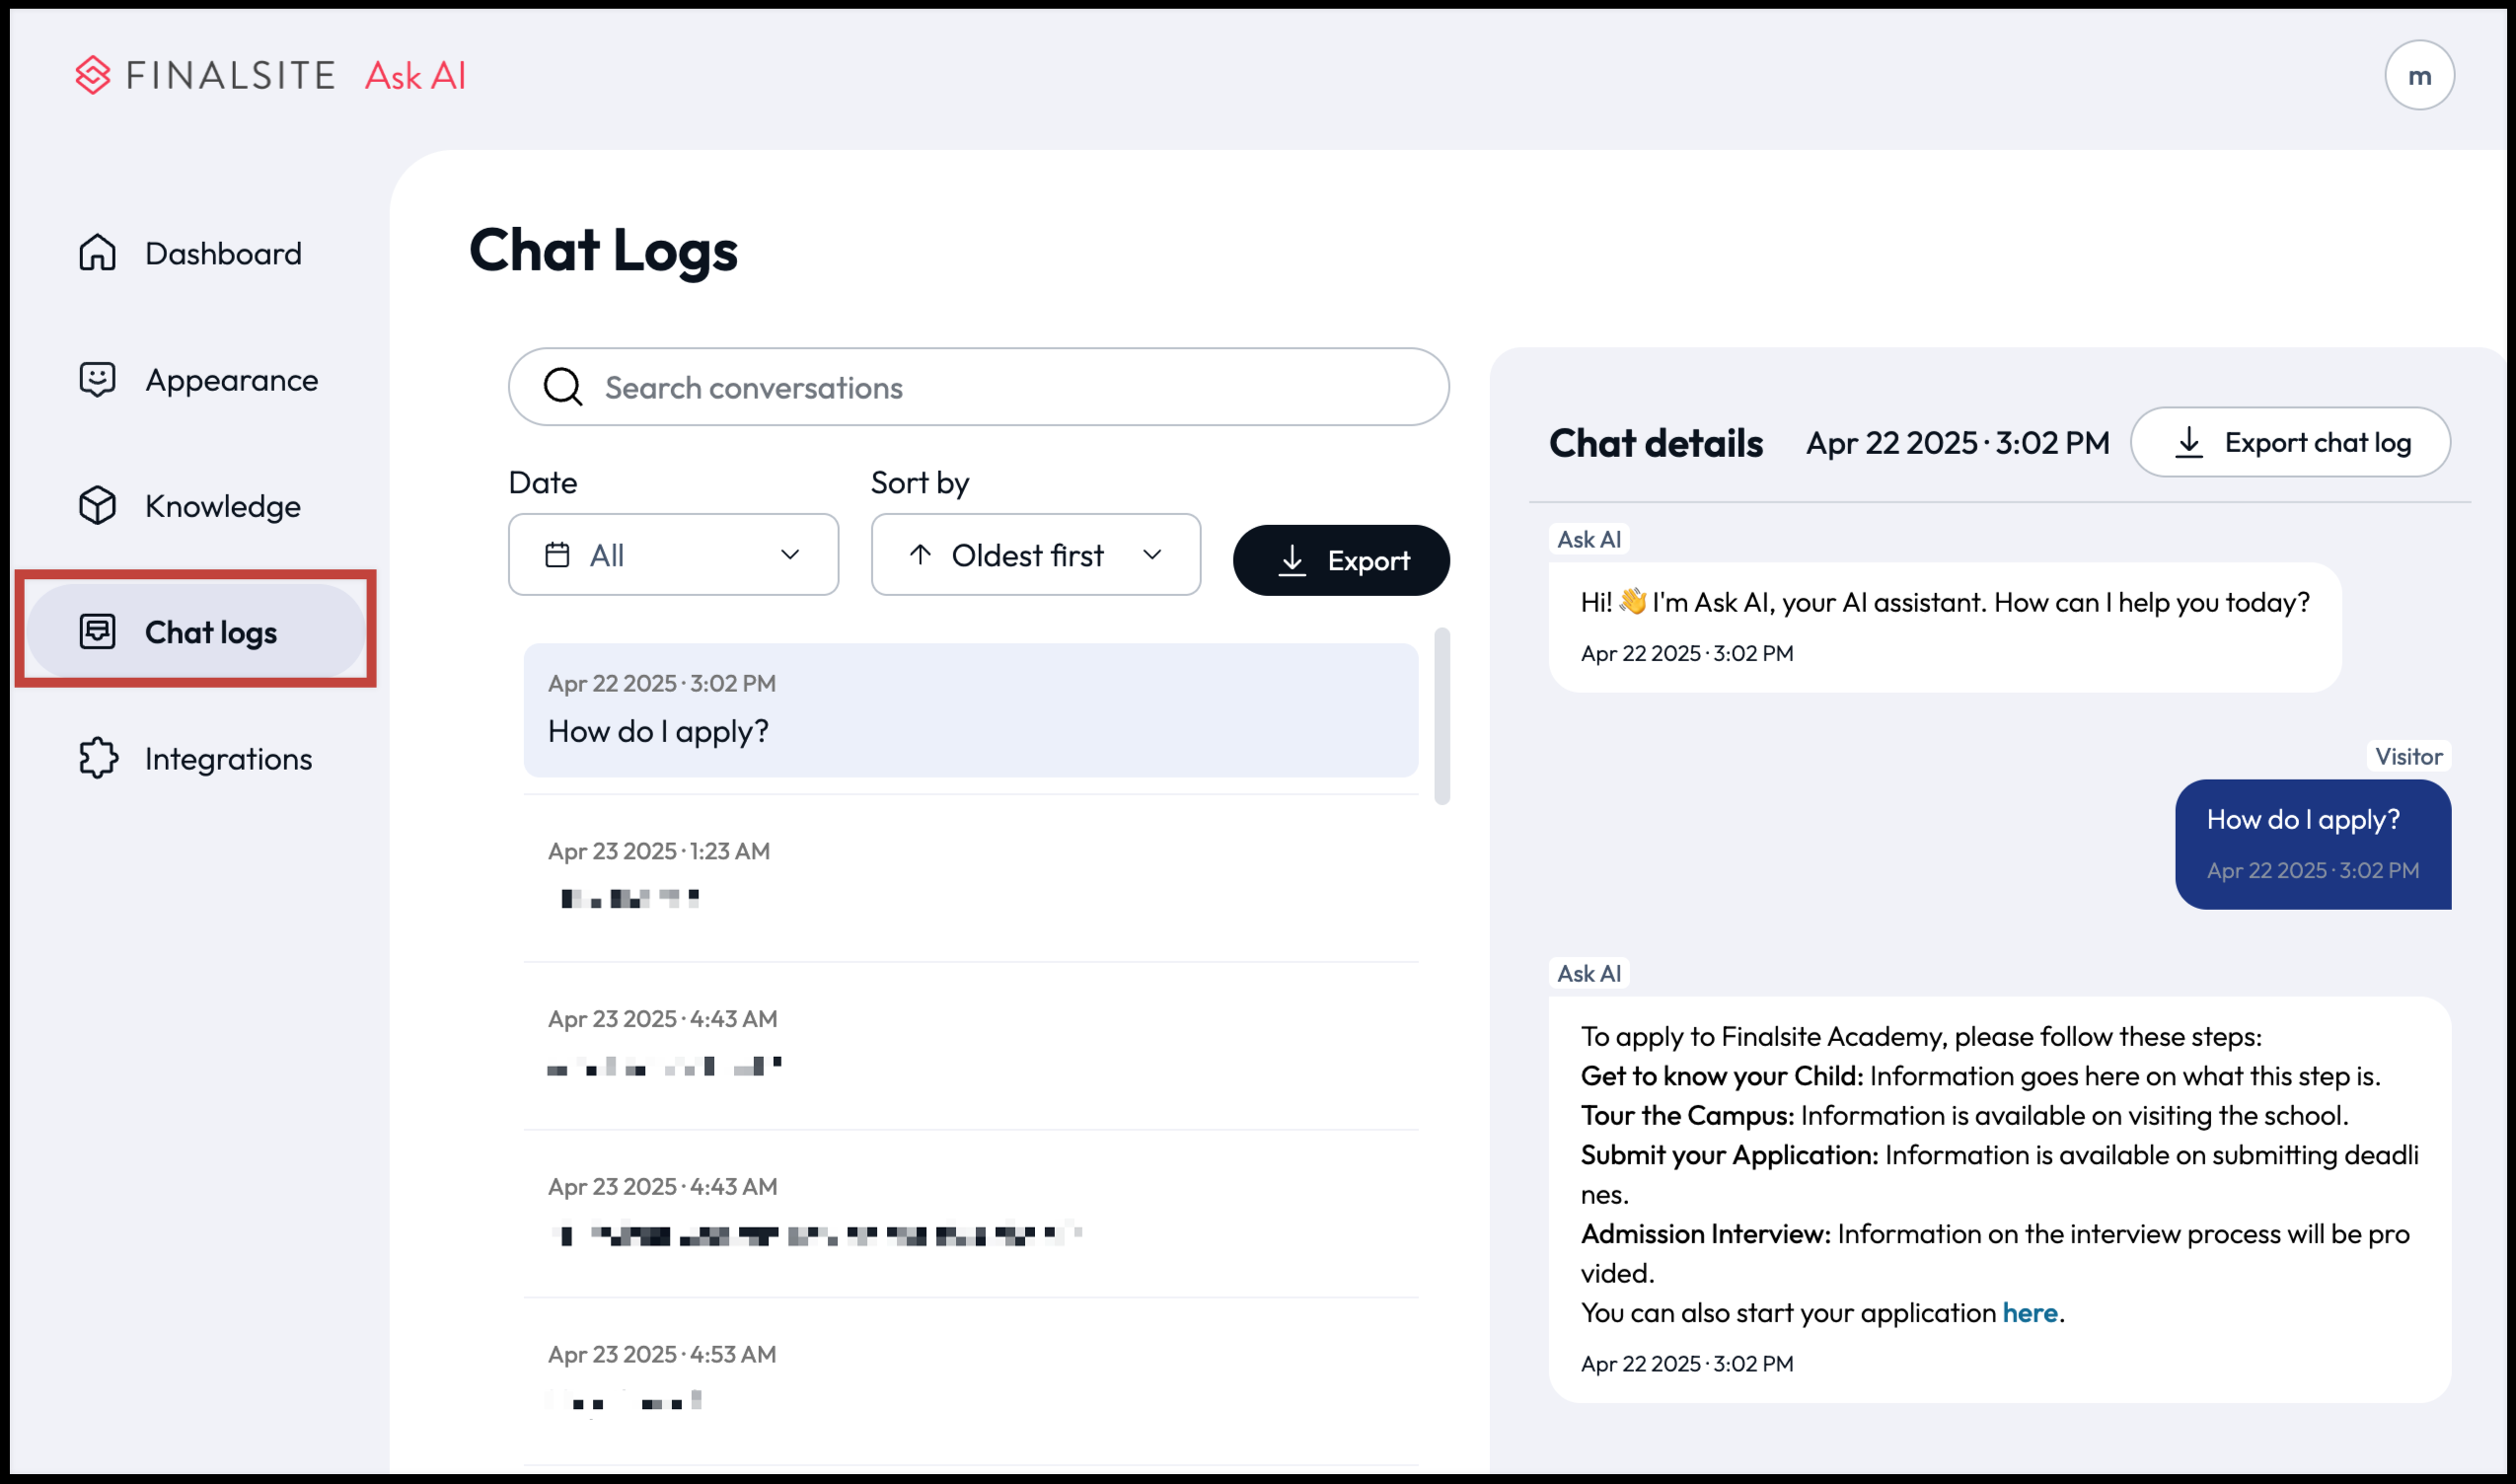Open the "Oldest first" sort dropdown
2516x1484 pixels.
click(1035, 555)
